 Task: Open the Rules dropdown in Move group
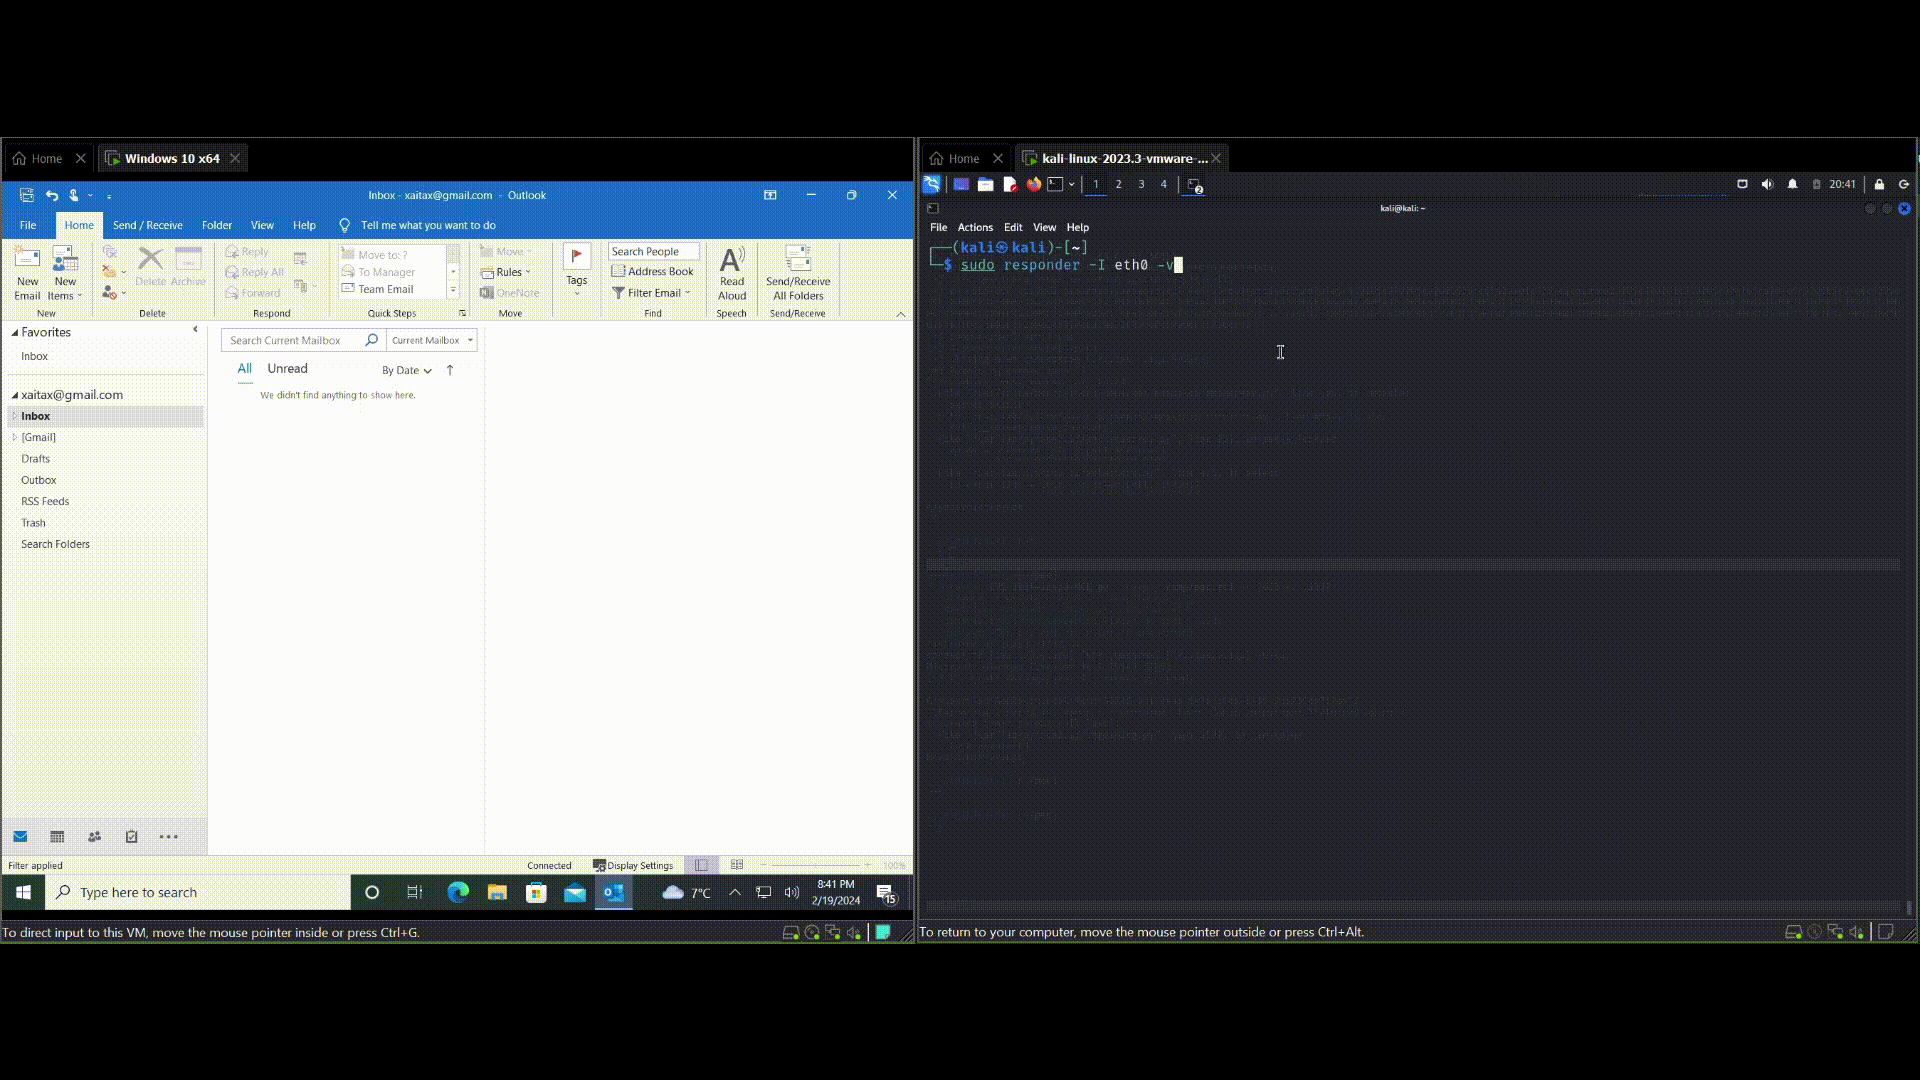(507, 272)
